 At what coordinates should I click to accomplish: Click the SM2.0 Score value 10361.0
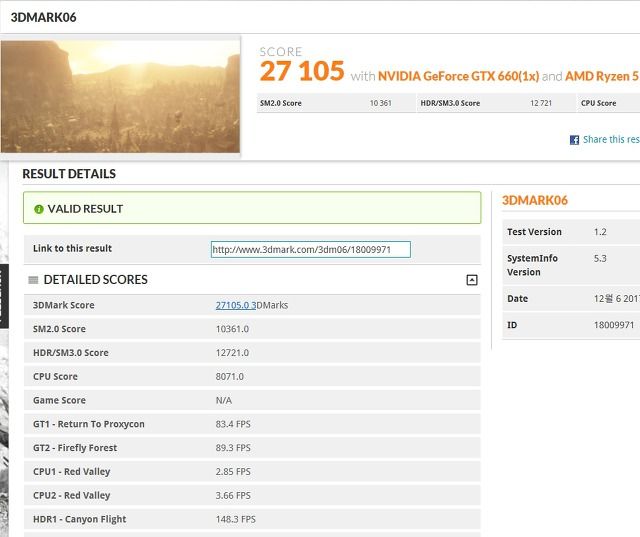pos(232,329)
